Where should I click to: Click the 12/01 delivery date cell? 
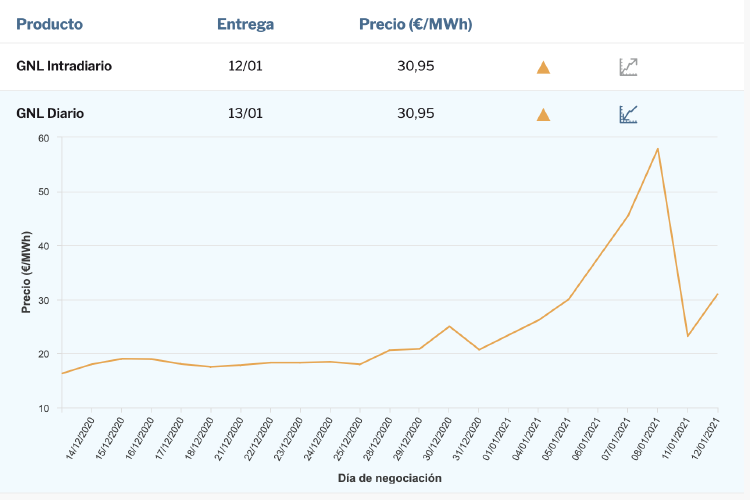(x=245, y=66)
